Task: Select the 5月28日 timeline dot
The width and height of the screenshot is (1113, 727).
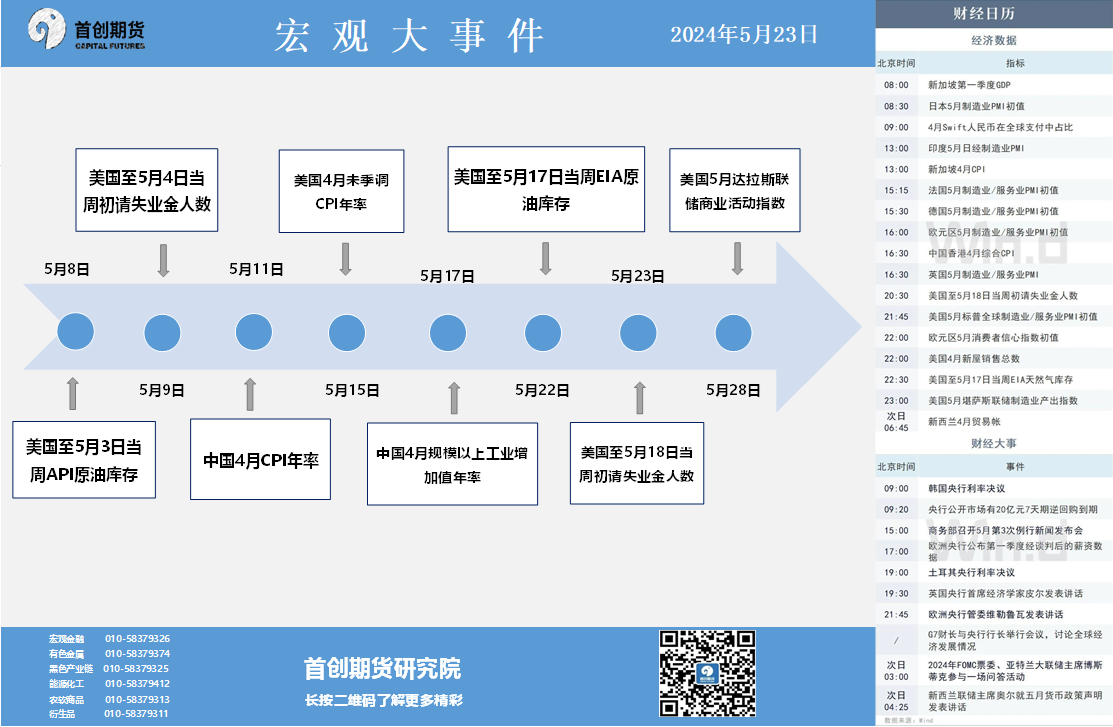Action: [733, 332]
